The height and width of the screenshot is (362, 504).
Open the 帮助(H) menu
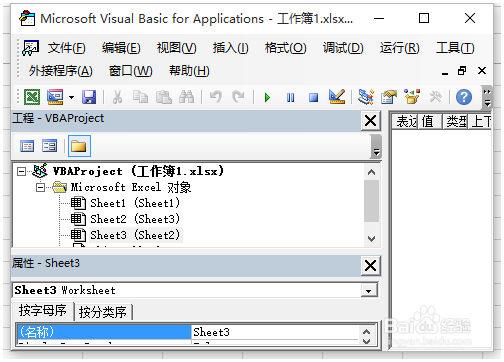tap(189, 71)
